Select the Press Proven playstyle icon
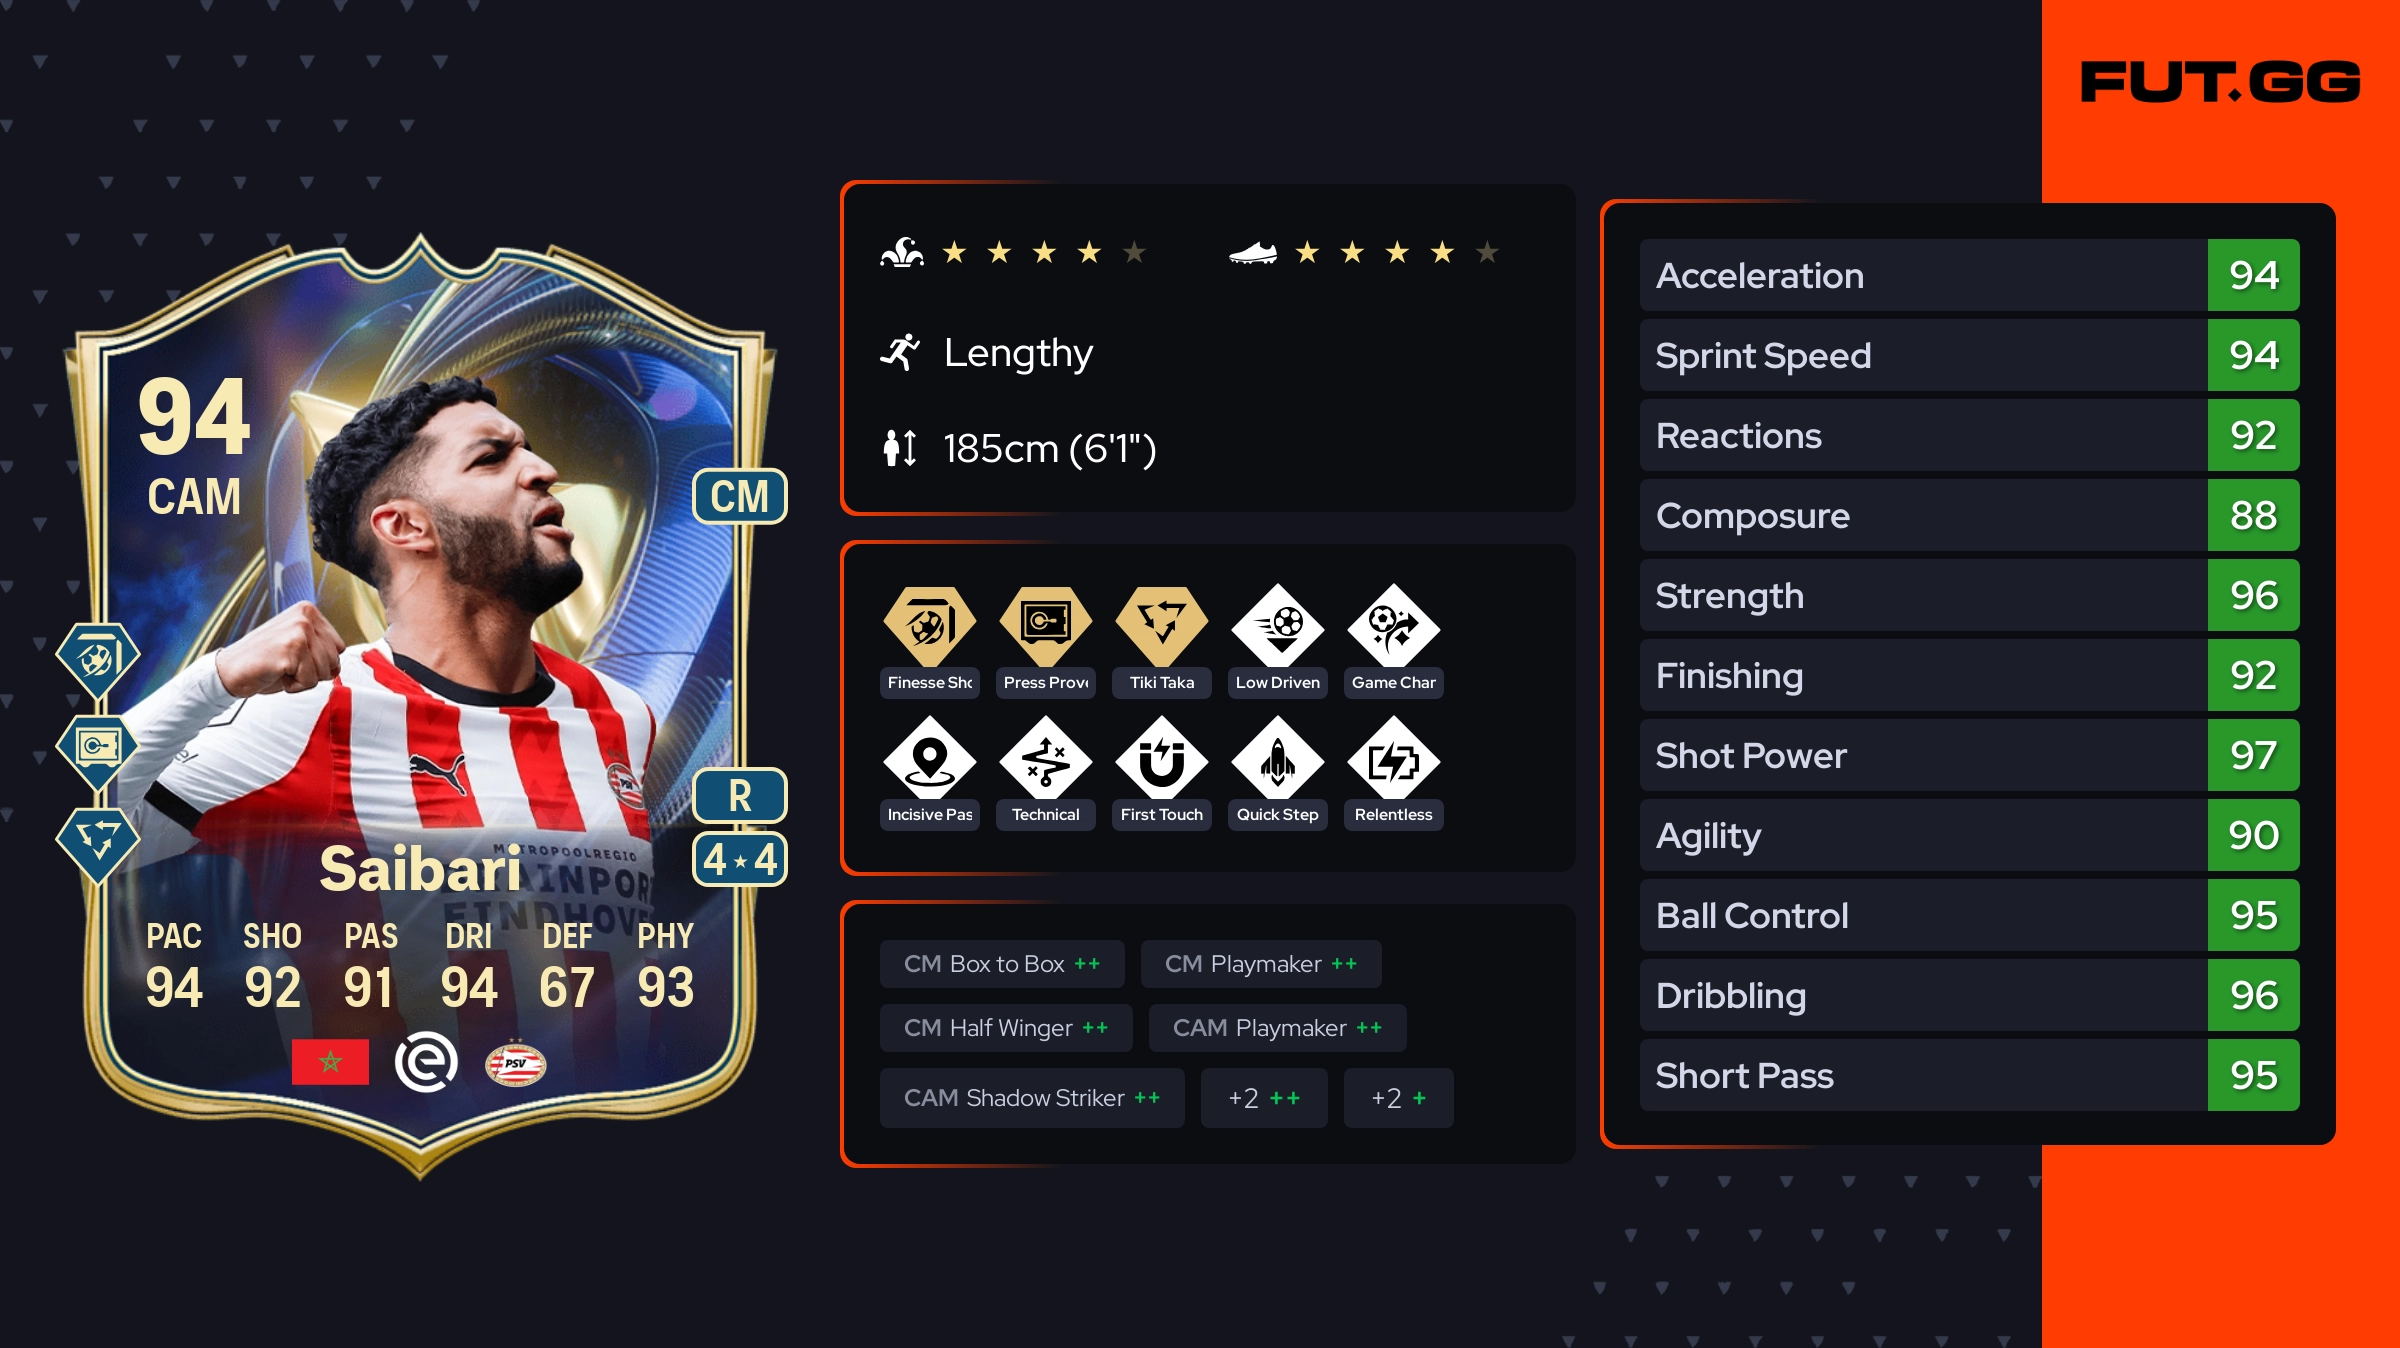2400x1348 pixels. [1045, 626]
